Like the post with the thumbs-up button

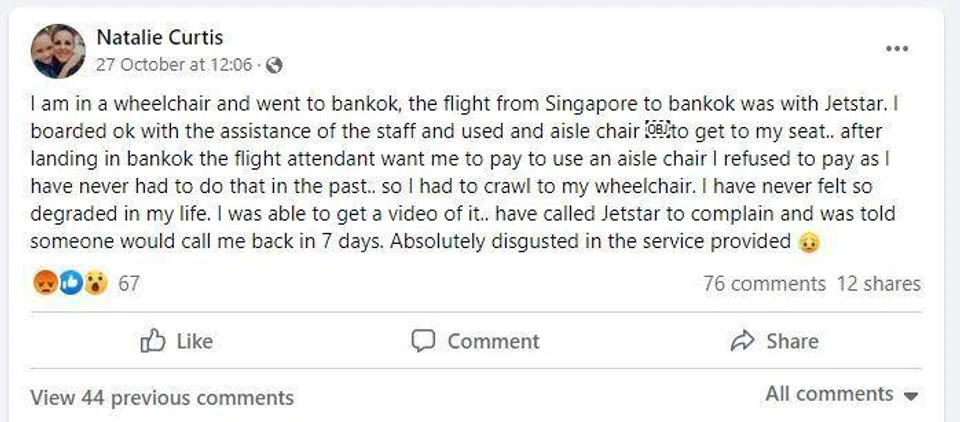click(x=177, y=341)
